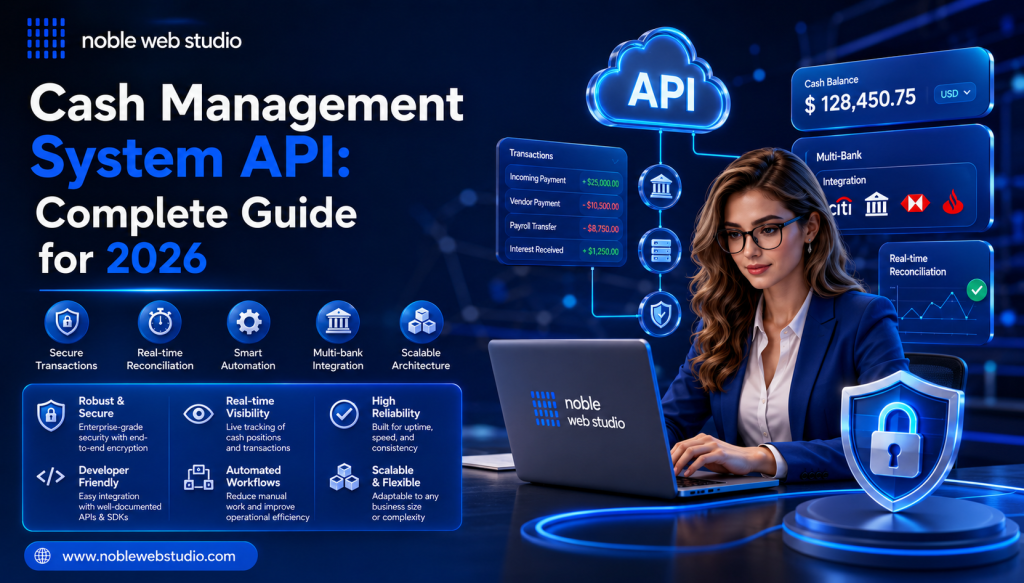The height and width of the screenshot is (583, 1024).
Task: Click the Automated Workflows diagram icon
Action: coord(199,477)
